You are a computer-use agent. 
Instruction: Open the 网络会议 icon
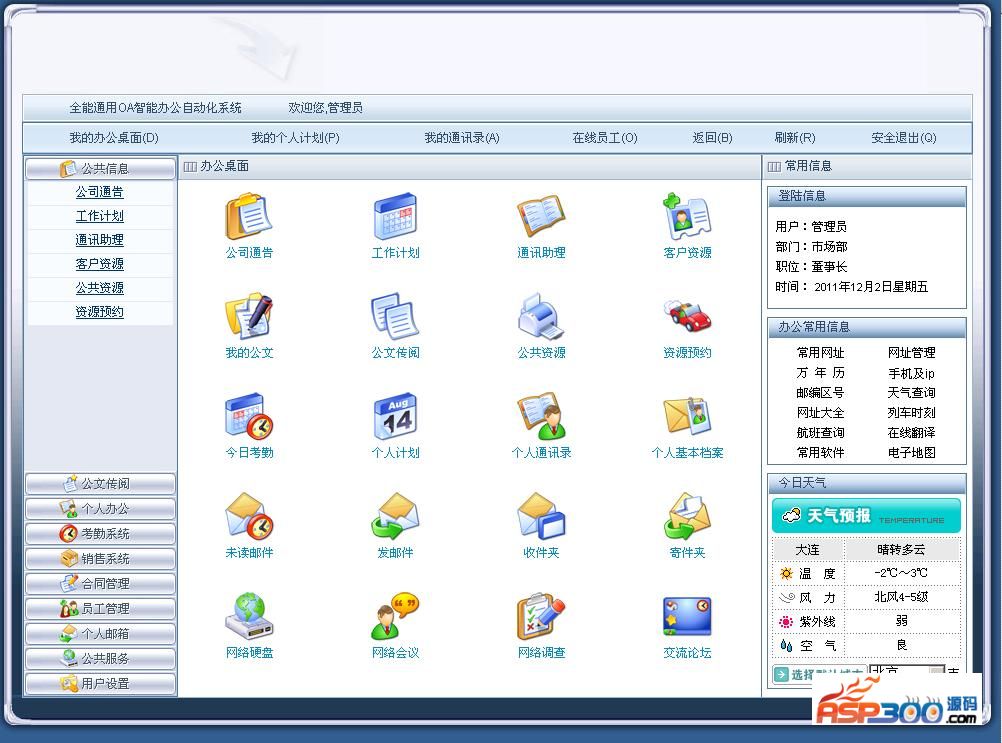[x=395, y=616]
